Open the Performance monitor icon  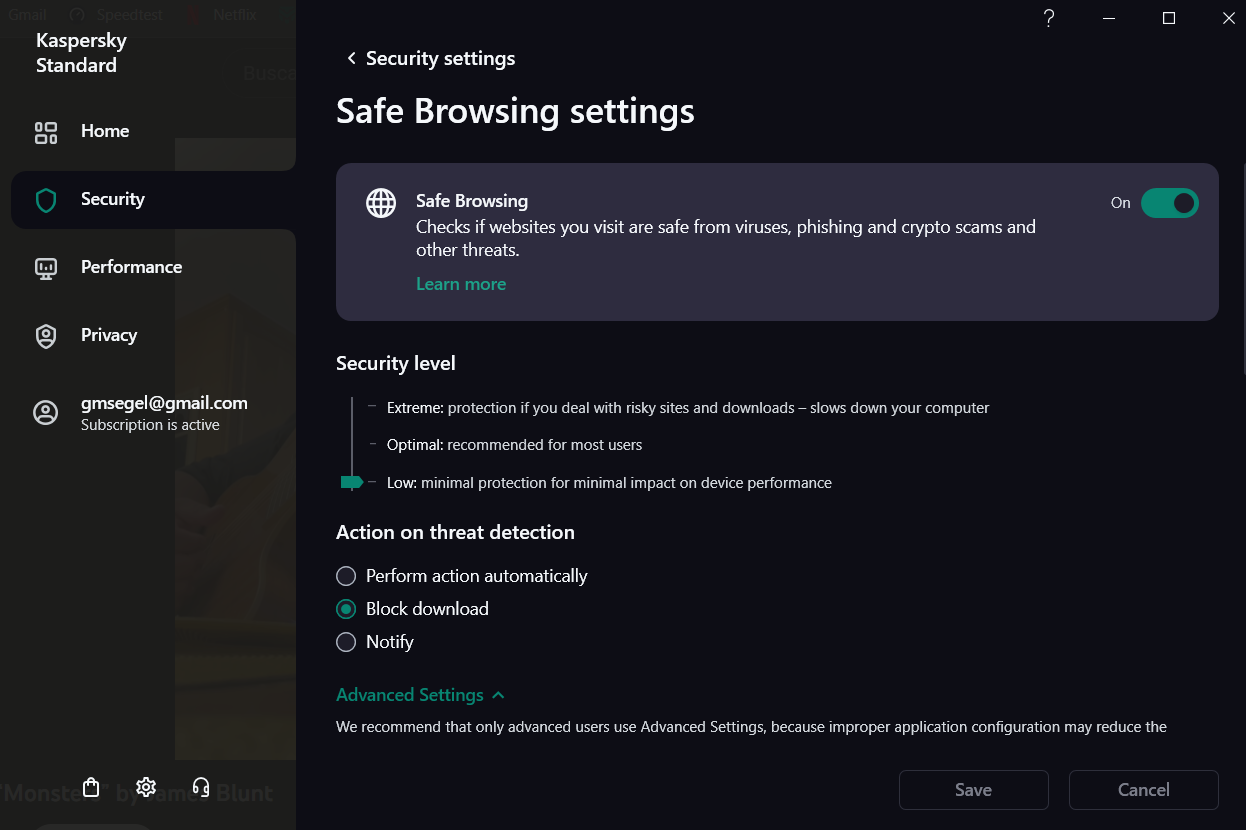tap(46, 268)
